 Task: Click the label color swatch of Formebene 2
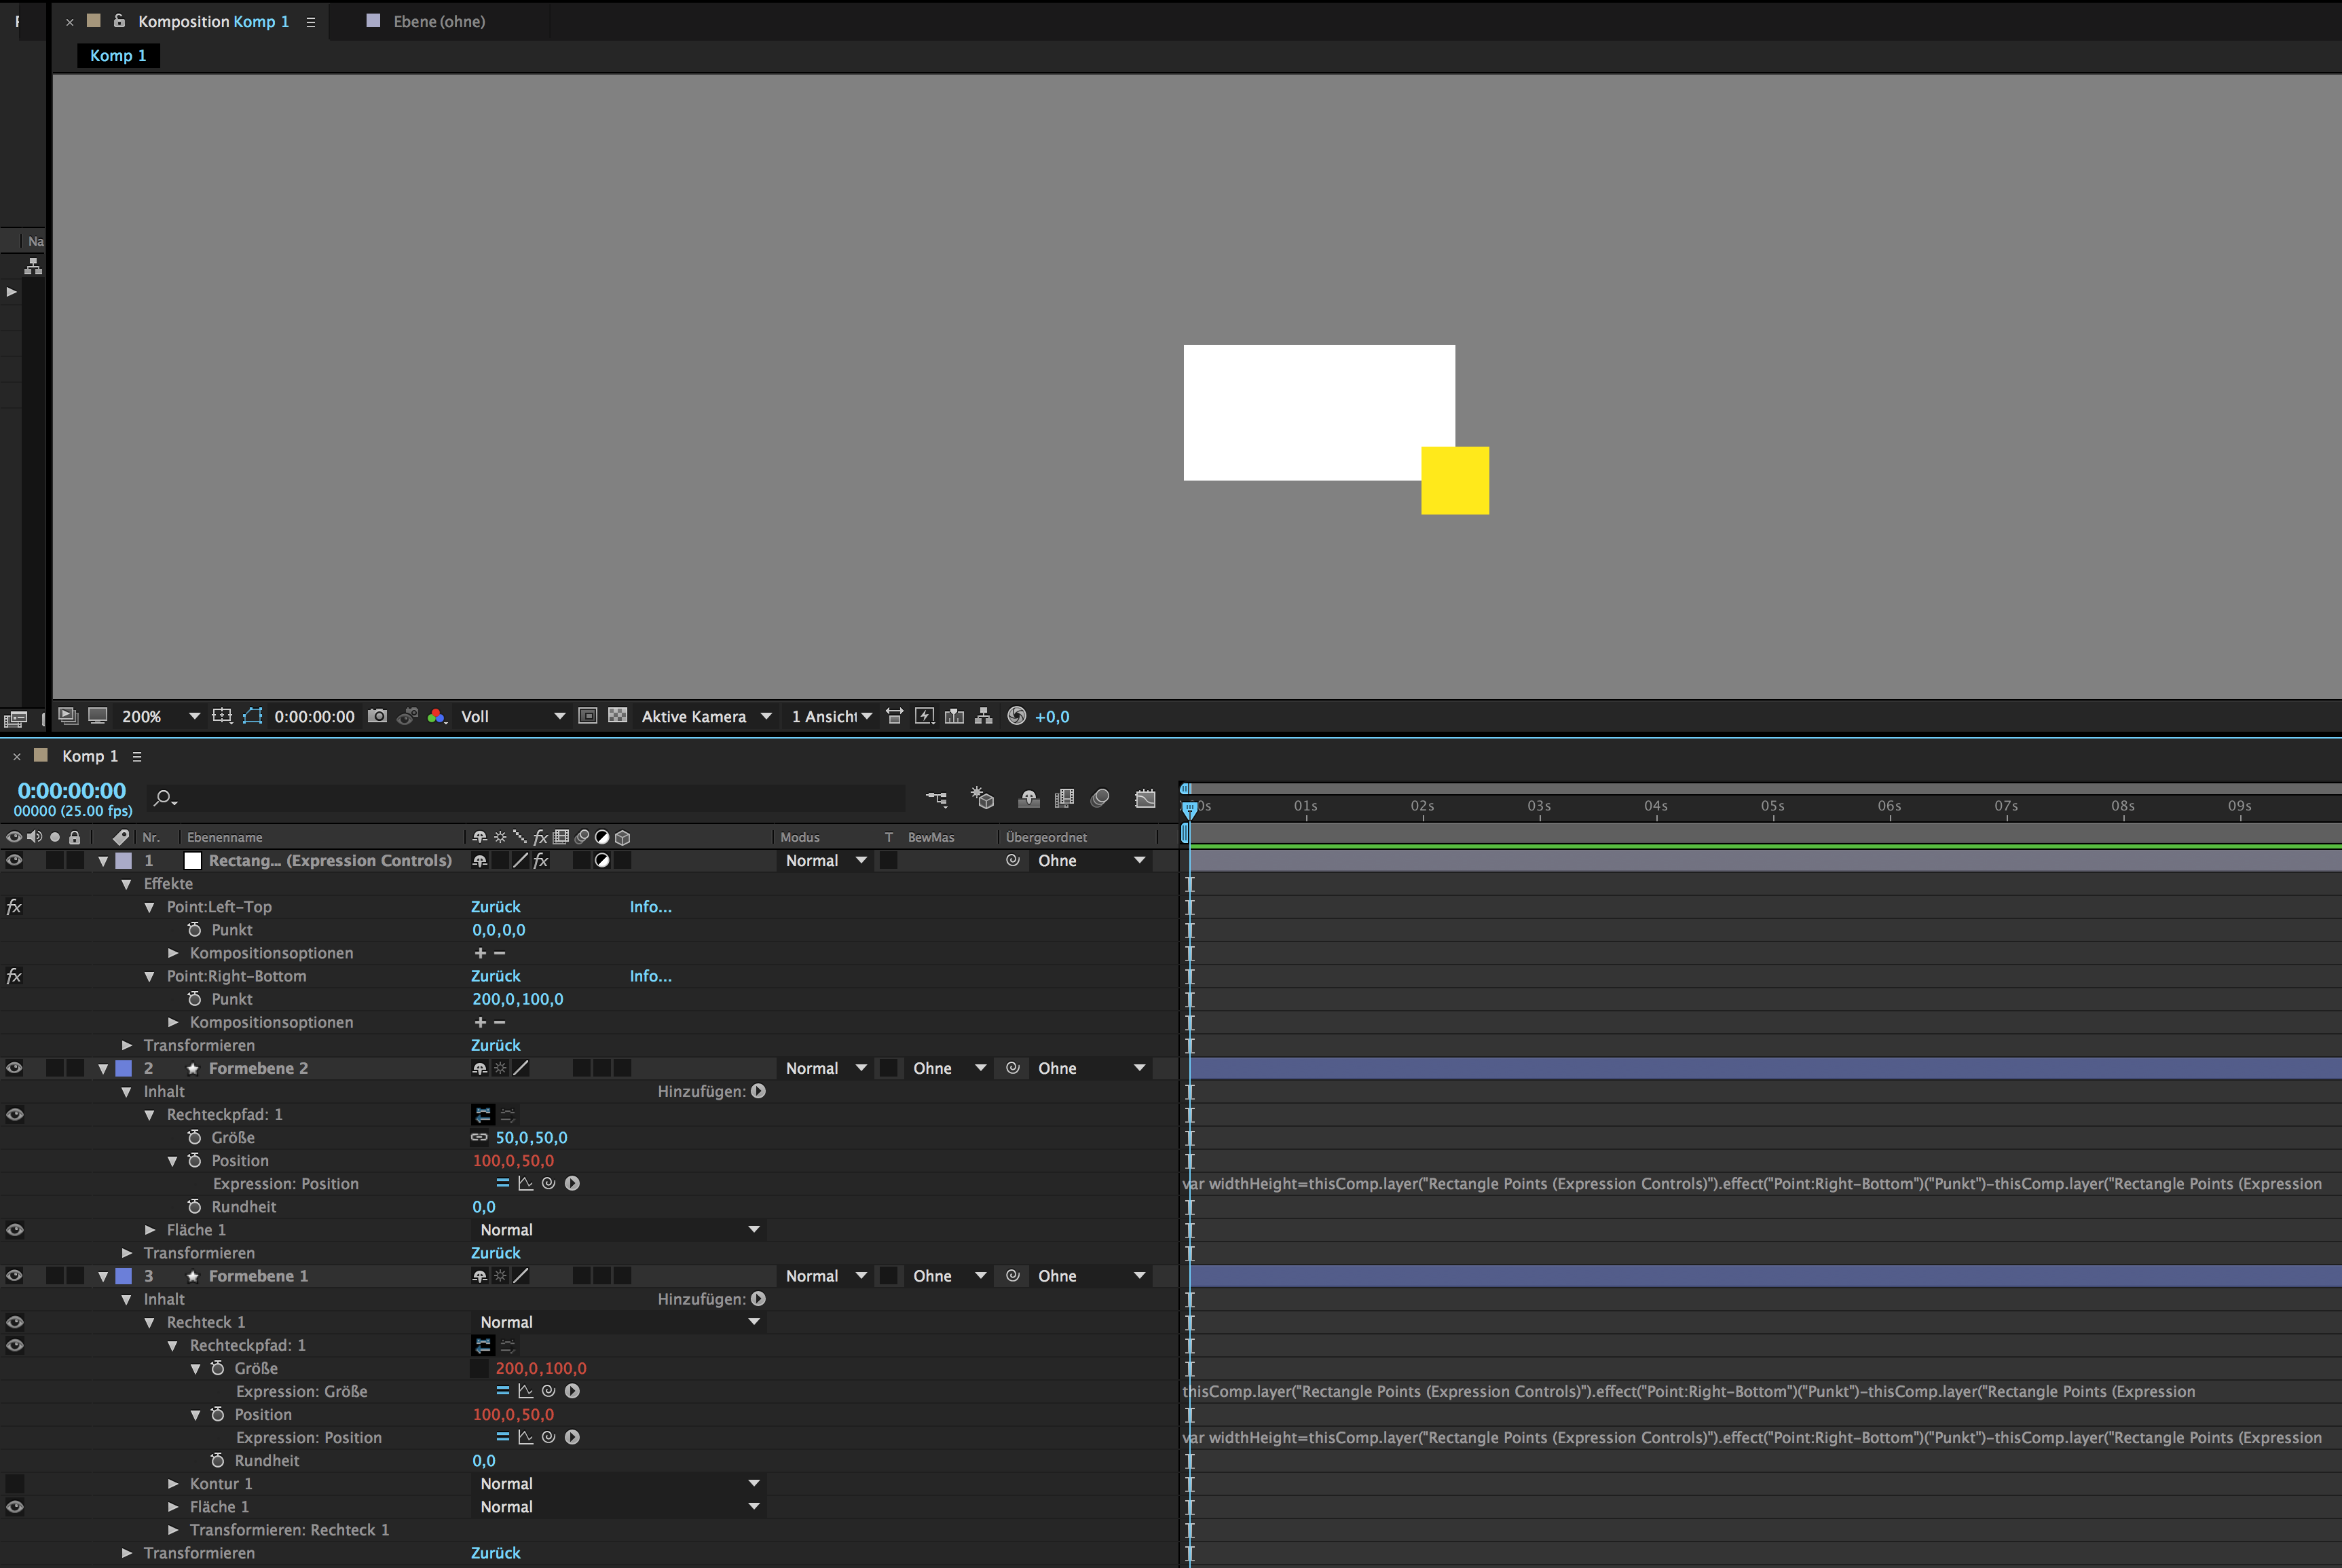124,1068
